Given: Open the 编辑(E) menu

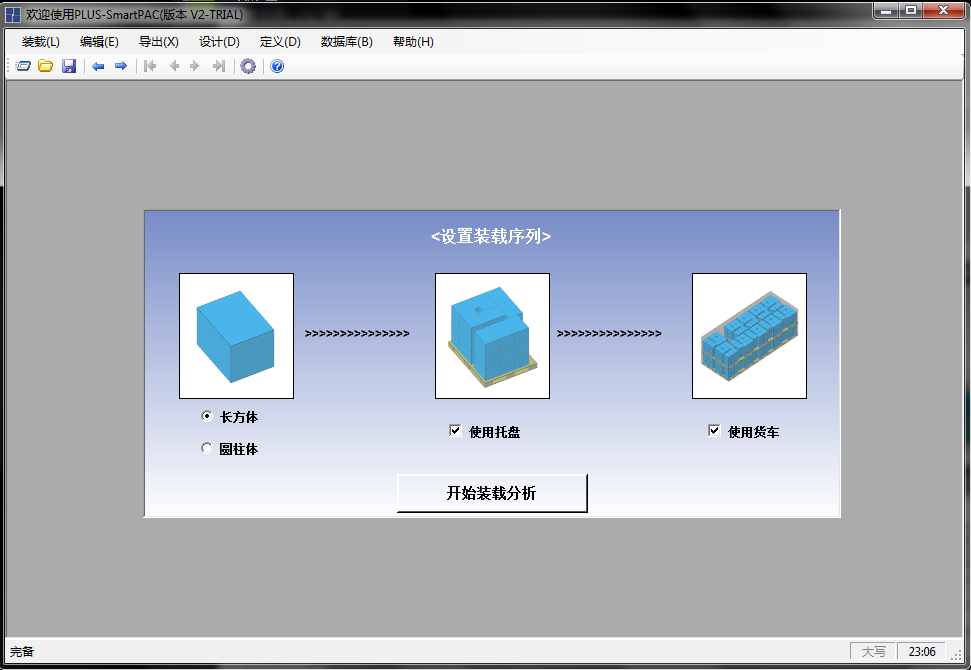Looking at the screenshot, I should tap(99, 41).
